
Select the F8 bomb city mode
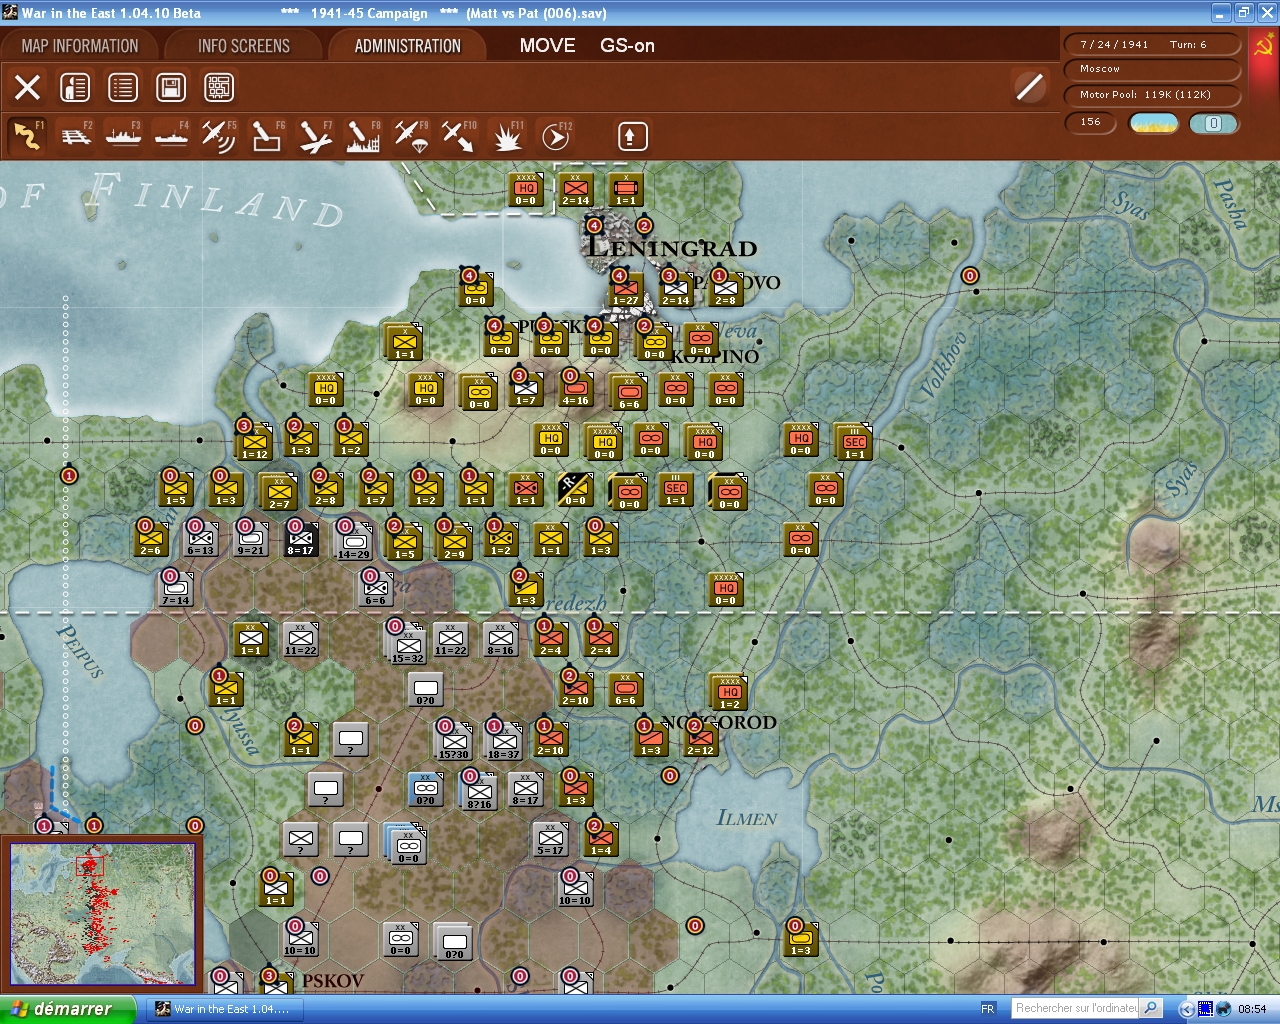click(x=363, y=136)
